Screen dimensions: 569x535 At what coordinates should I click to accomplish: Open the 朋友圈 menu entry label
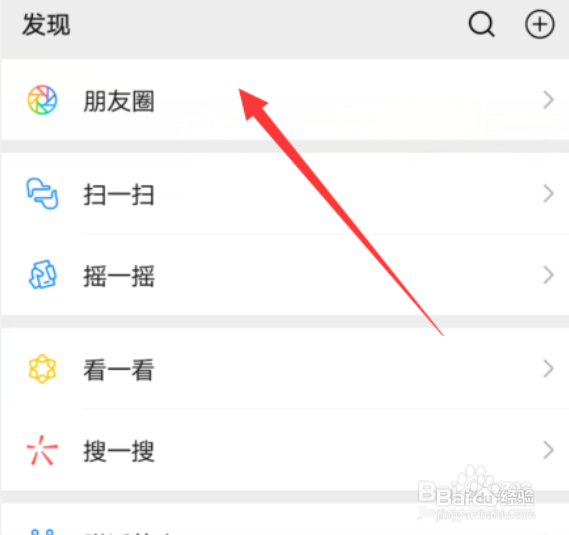pyautogui.click(x=119, y=101)
